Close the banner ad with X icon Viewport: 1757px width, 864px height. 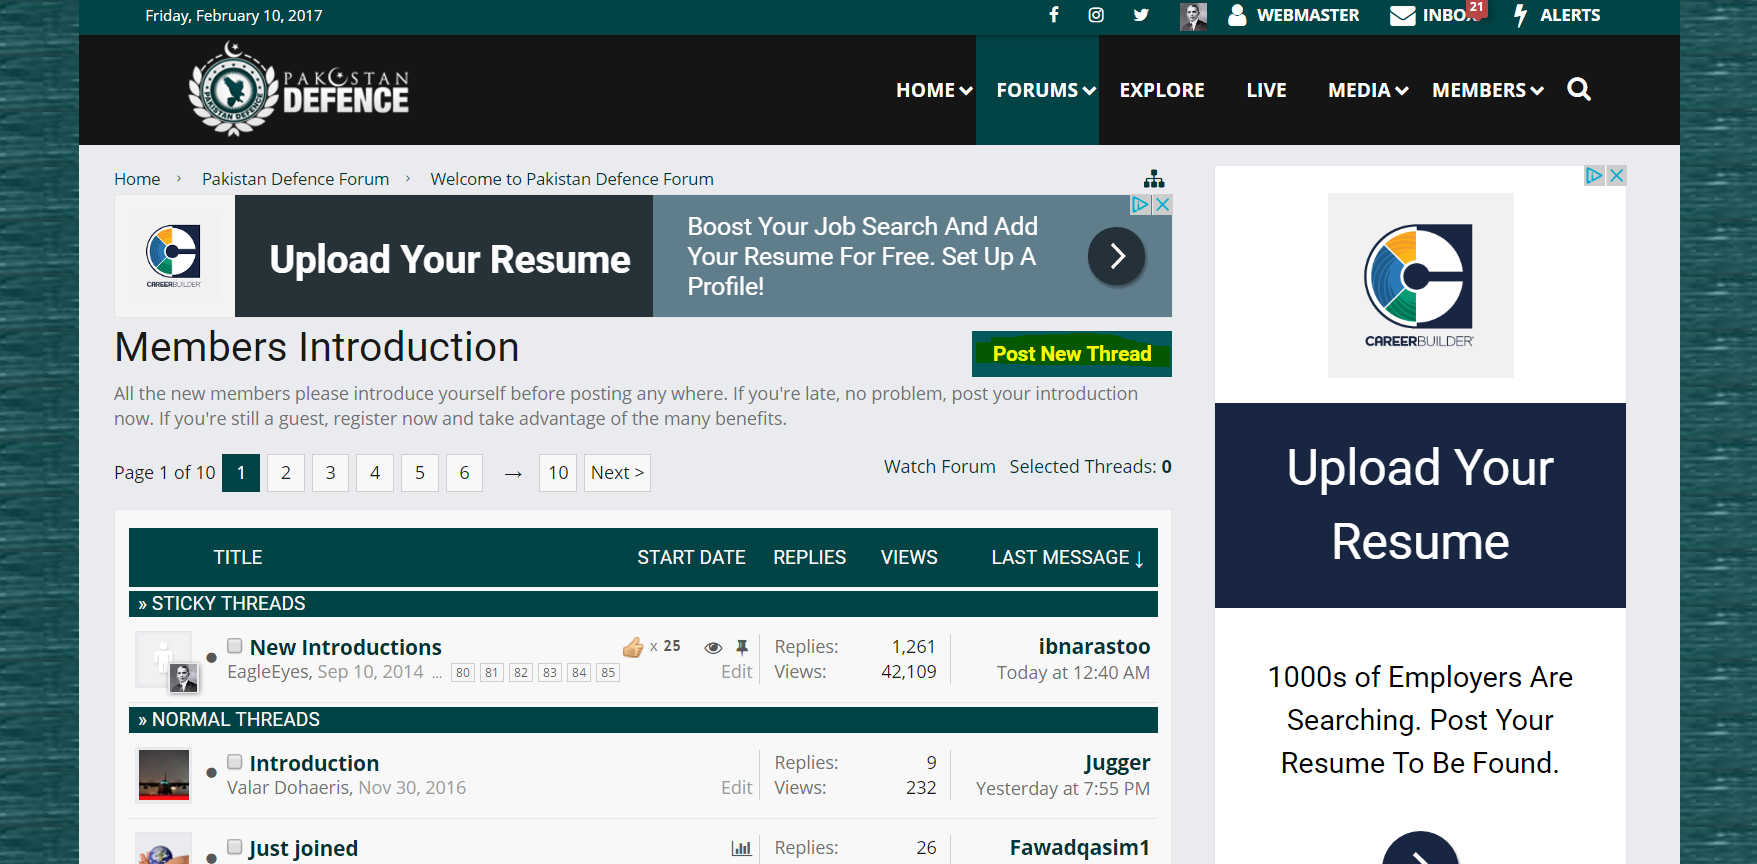1162,204
